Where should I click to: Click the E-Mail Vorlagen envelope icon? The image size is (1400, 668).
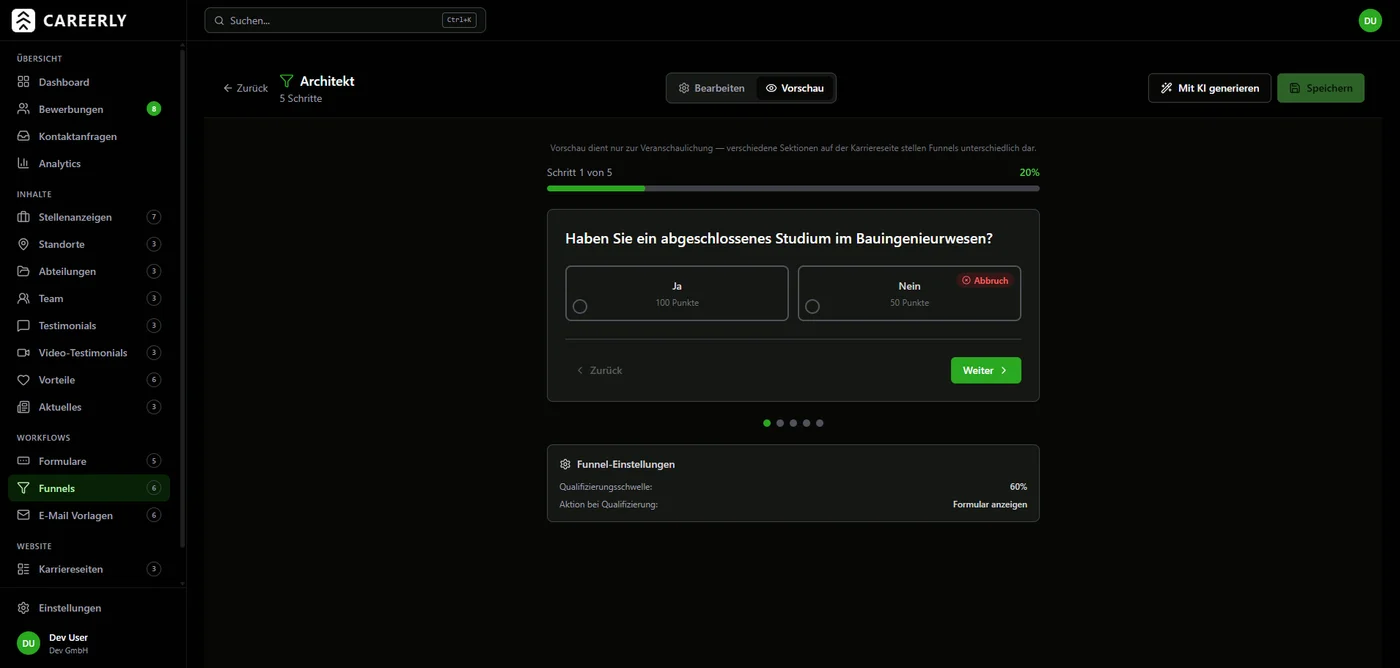pyautogui.click(x=23, y=515)
